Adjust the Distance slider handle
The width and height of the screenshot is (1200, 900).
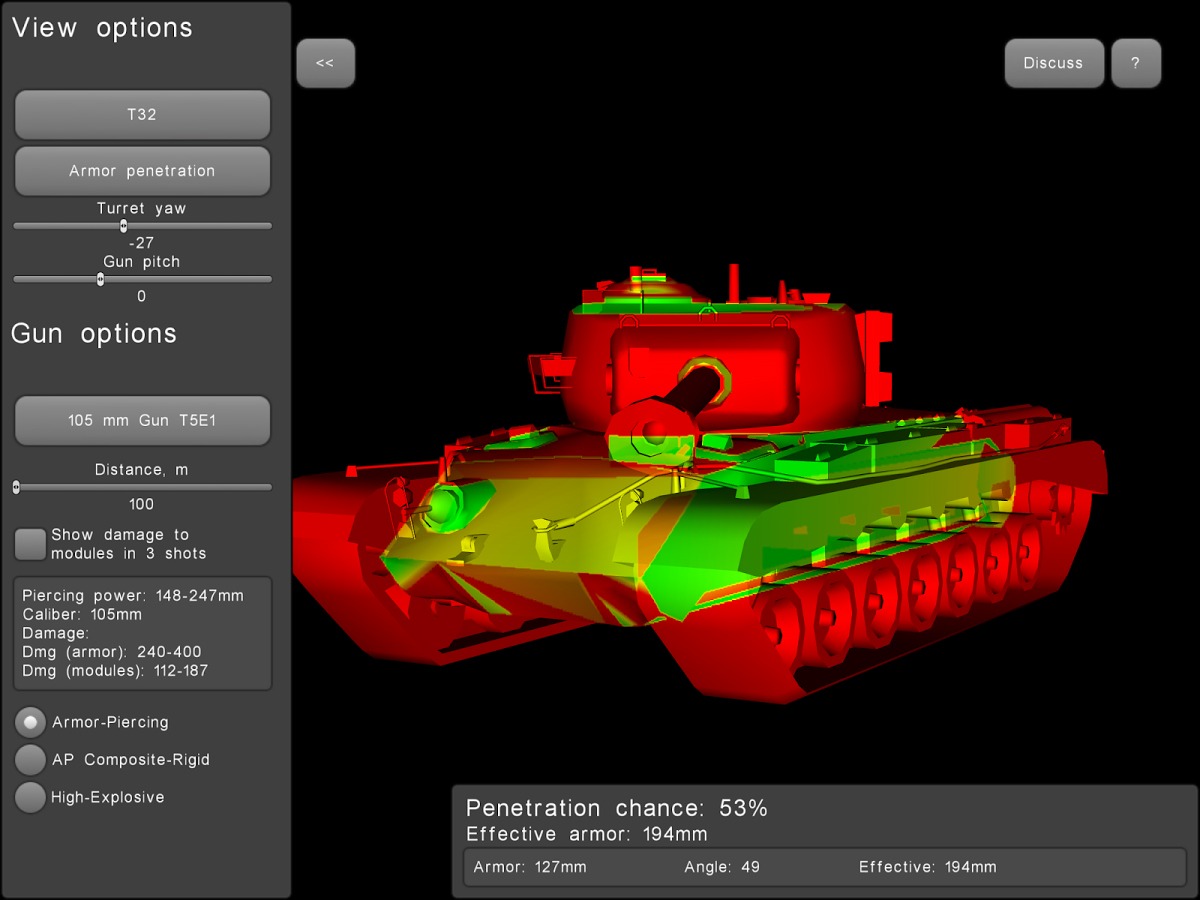[16, 487]
